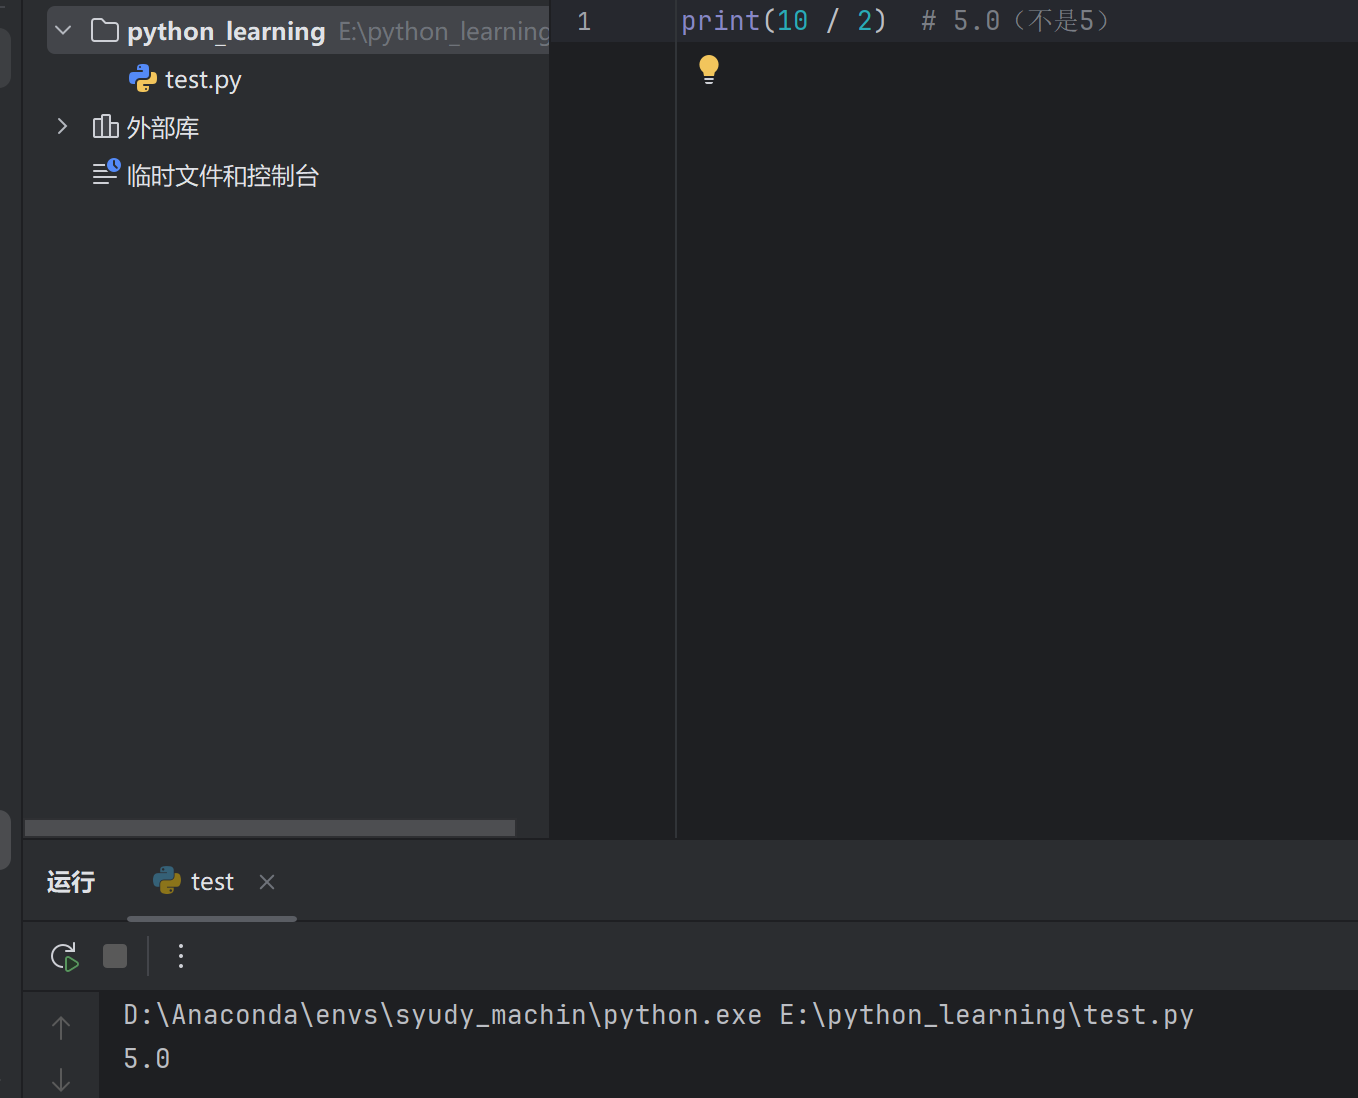Stop the running process
This screenshot has height=1098, width=1358.
(x=115, y=956)
